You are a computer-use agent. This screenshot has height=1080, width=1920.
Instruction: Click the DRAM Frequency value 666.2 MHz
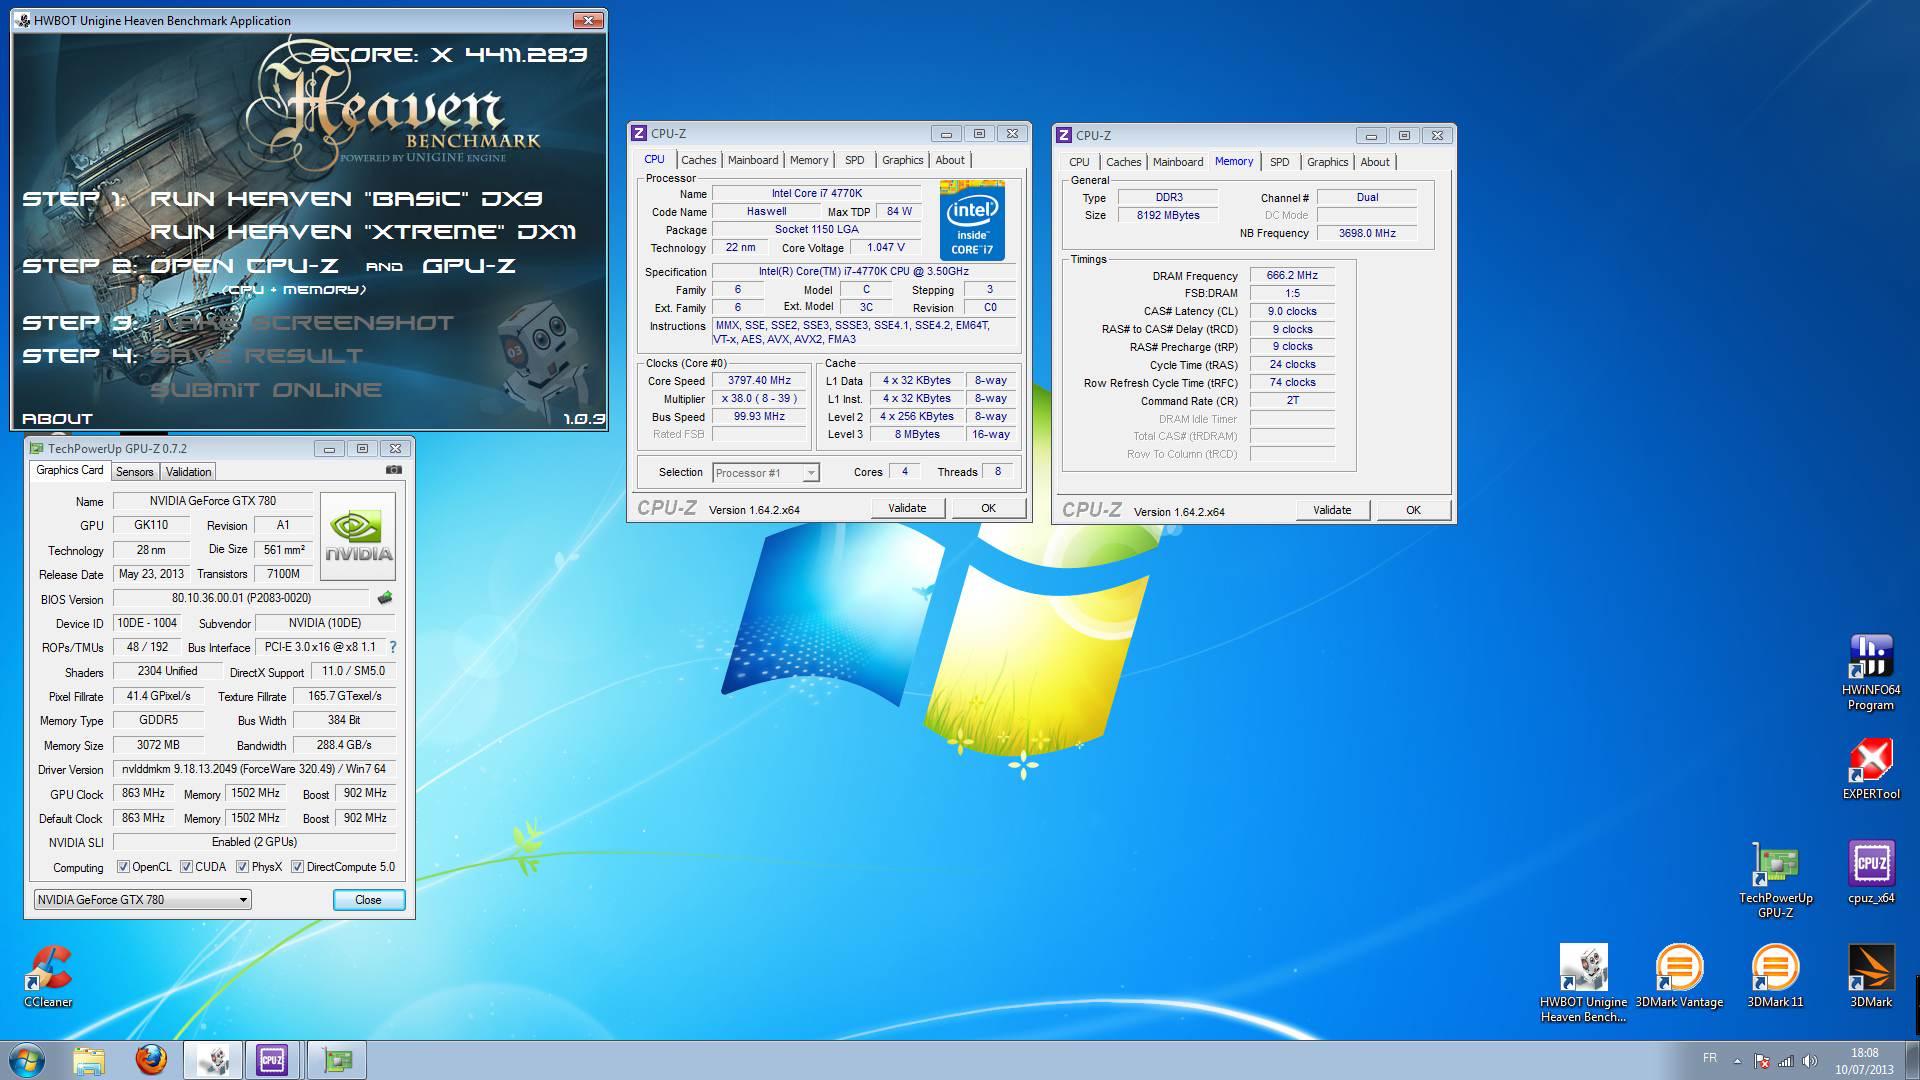pyautogui.click(x=1292, y=276)
